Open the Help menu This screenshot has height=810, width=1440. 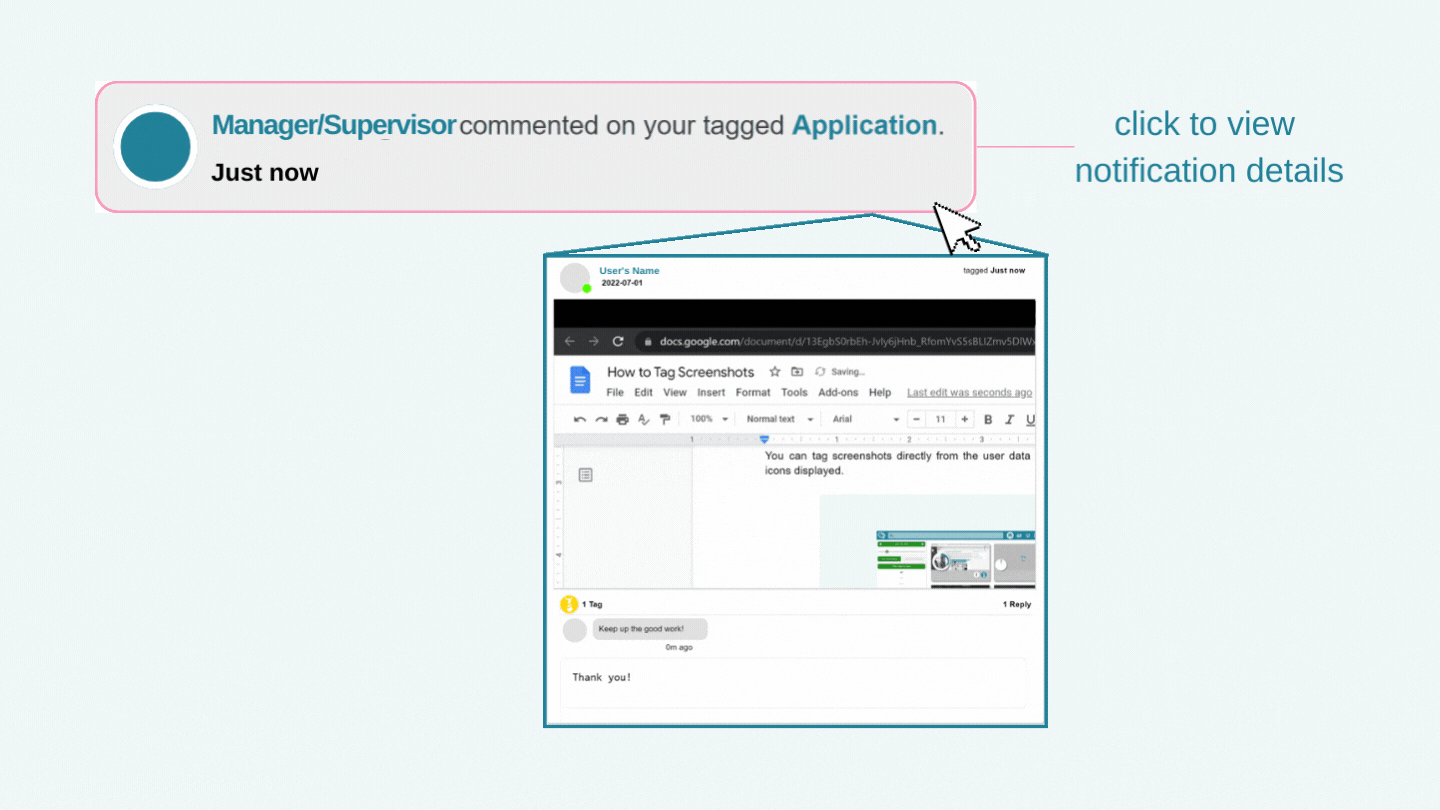click(x=880, y=393)
